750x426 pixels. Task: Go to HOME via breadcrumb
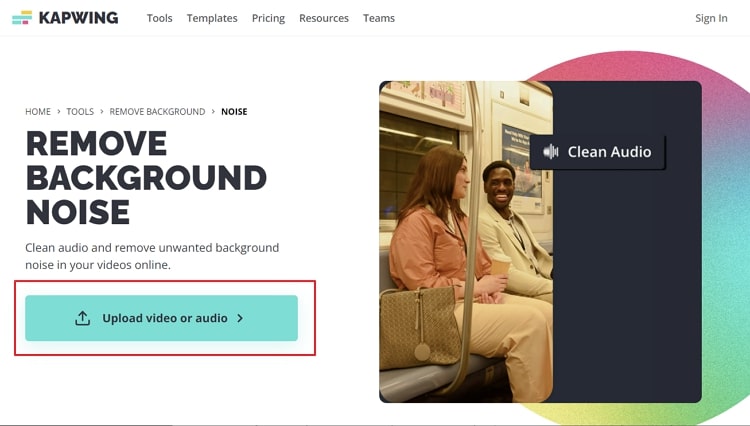(x=38, y=111)
